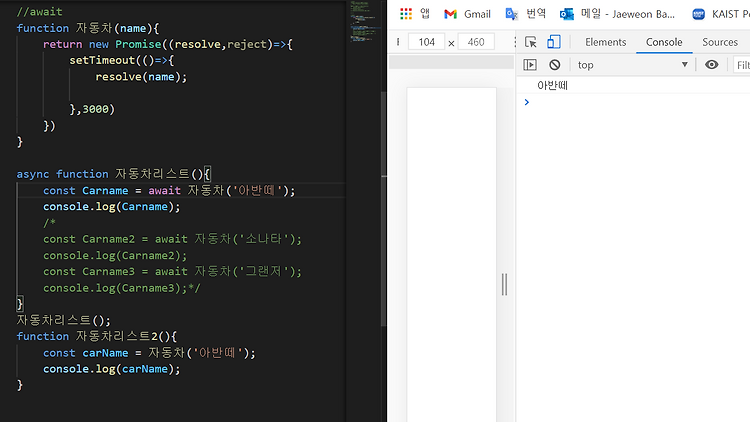Click the device height field showing 460
Image resolution: width=750 pixels, height=422 pixels.
(x=476, y=42)
